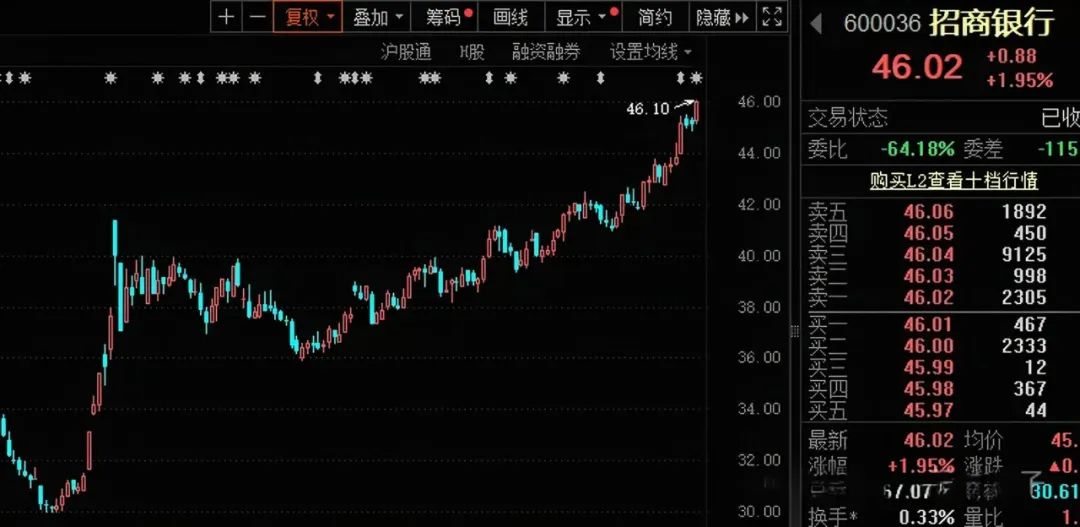Screen dimensions: 1080x527
Task: Select the H股 tab
Action: (x=471, y=52)
